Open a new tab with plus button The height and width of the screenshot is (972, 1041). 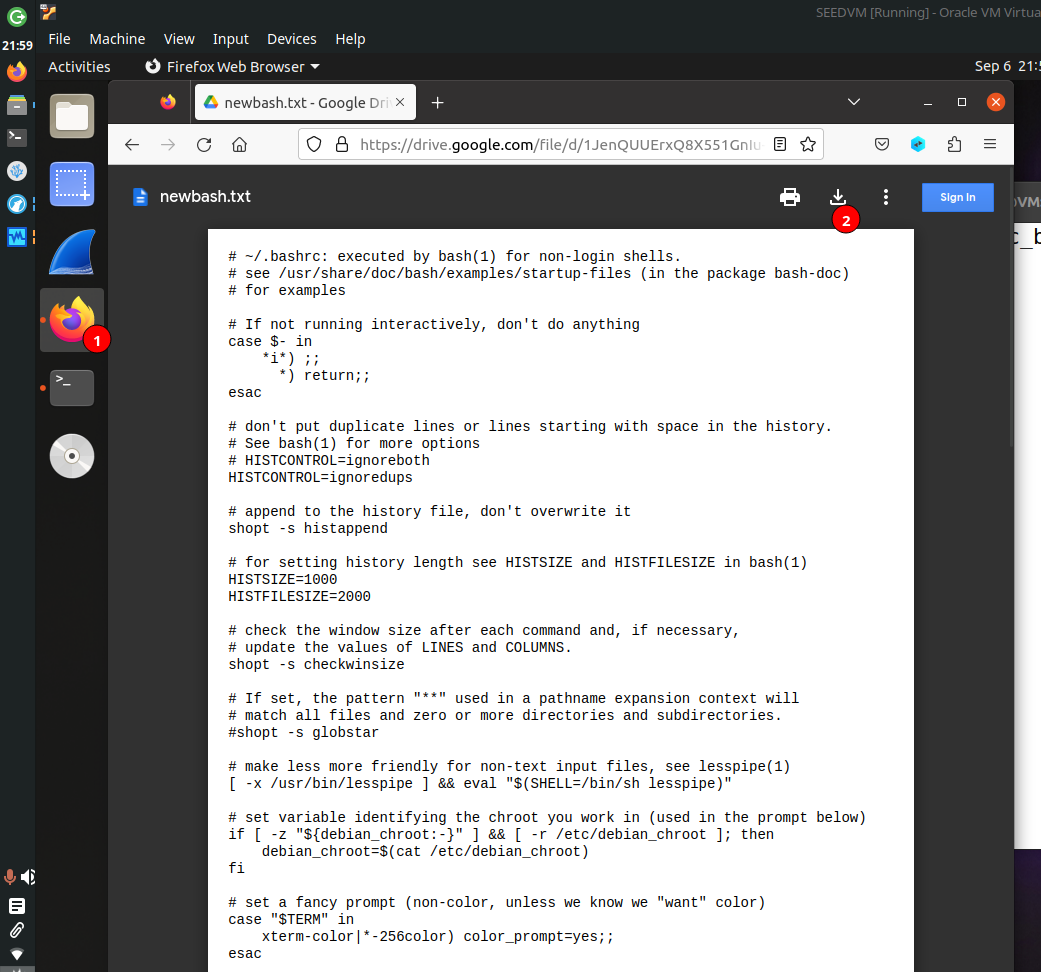[x=437, y=102]
